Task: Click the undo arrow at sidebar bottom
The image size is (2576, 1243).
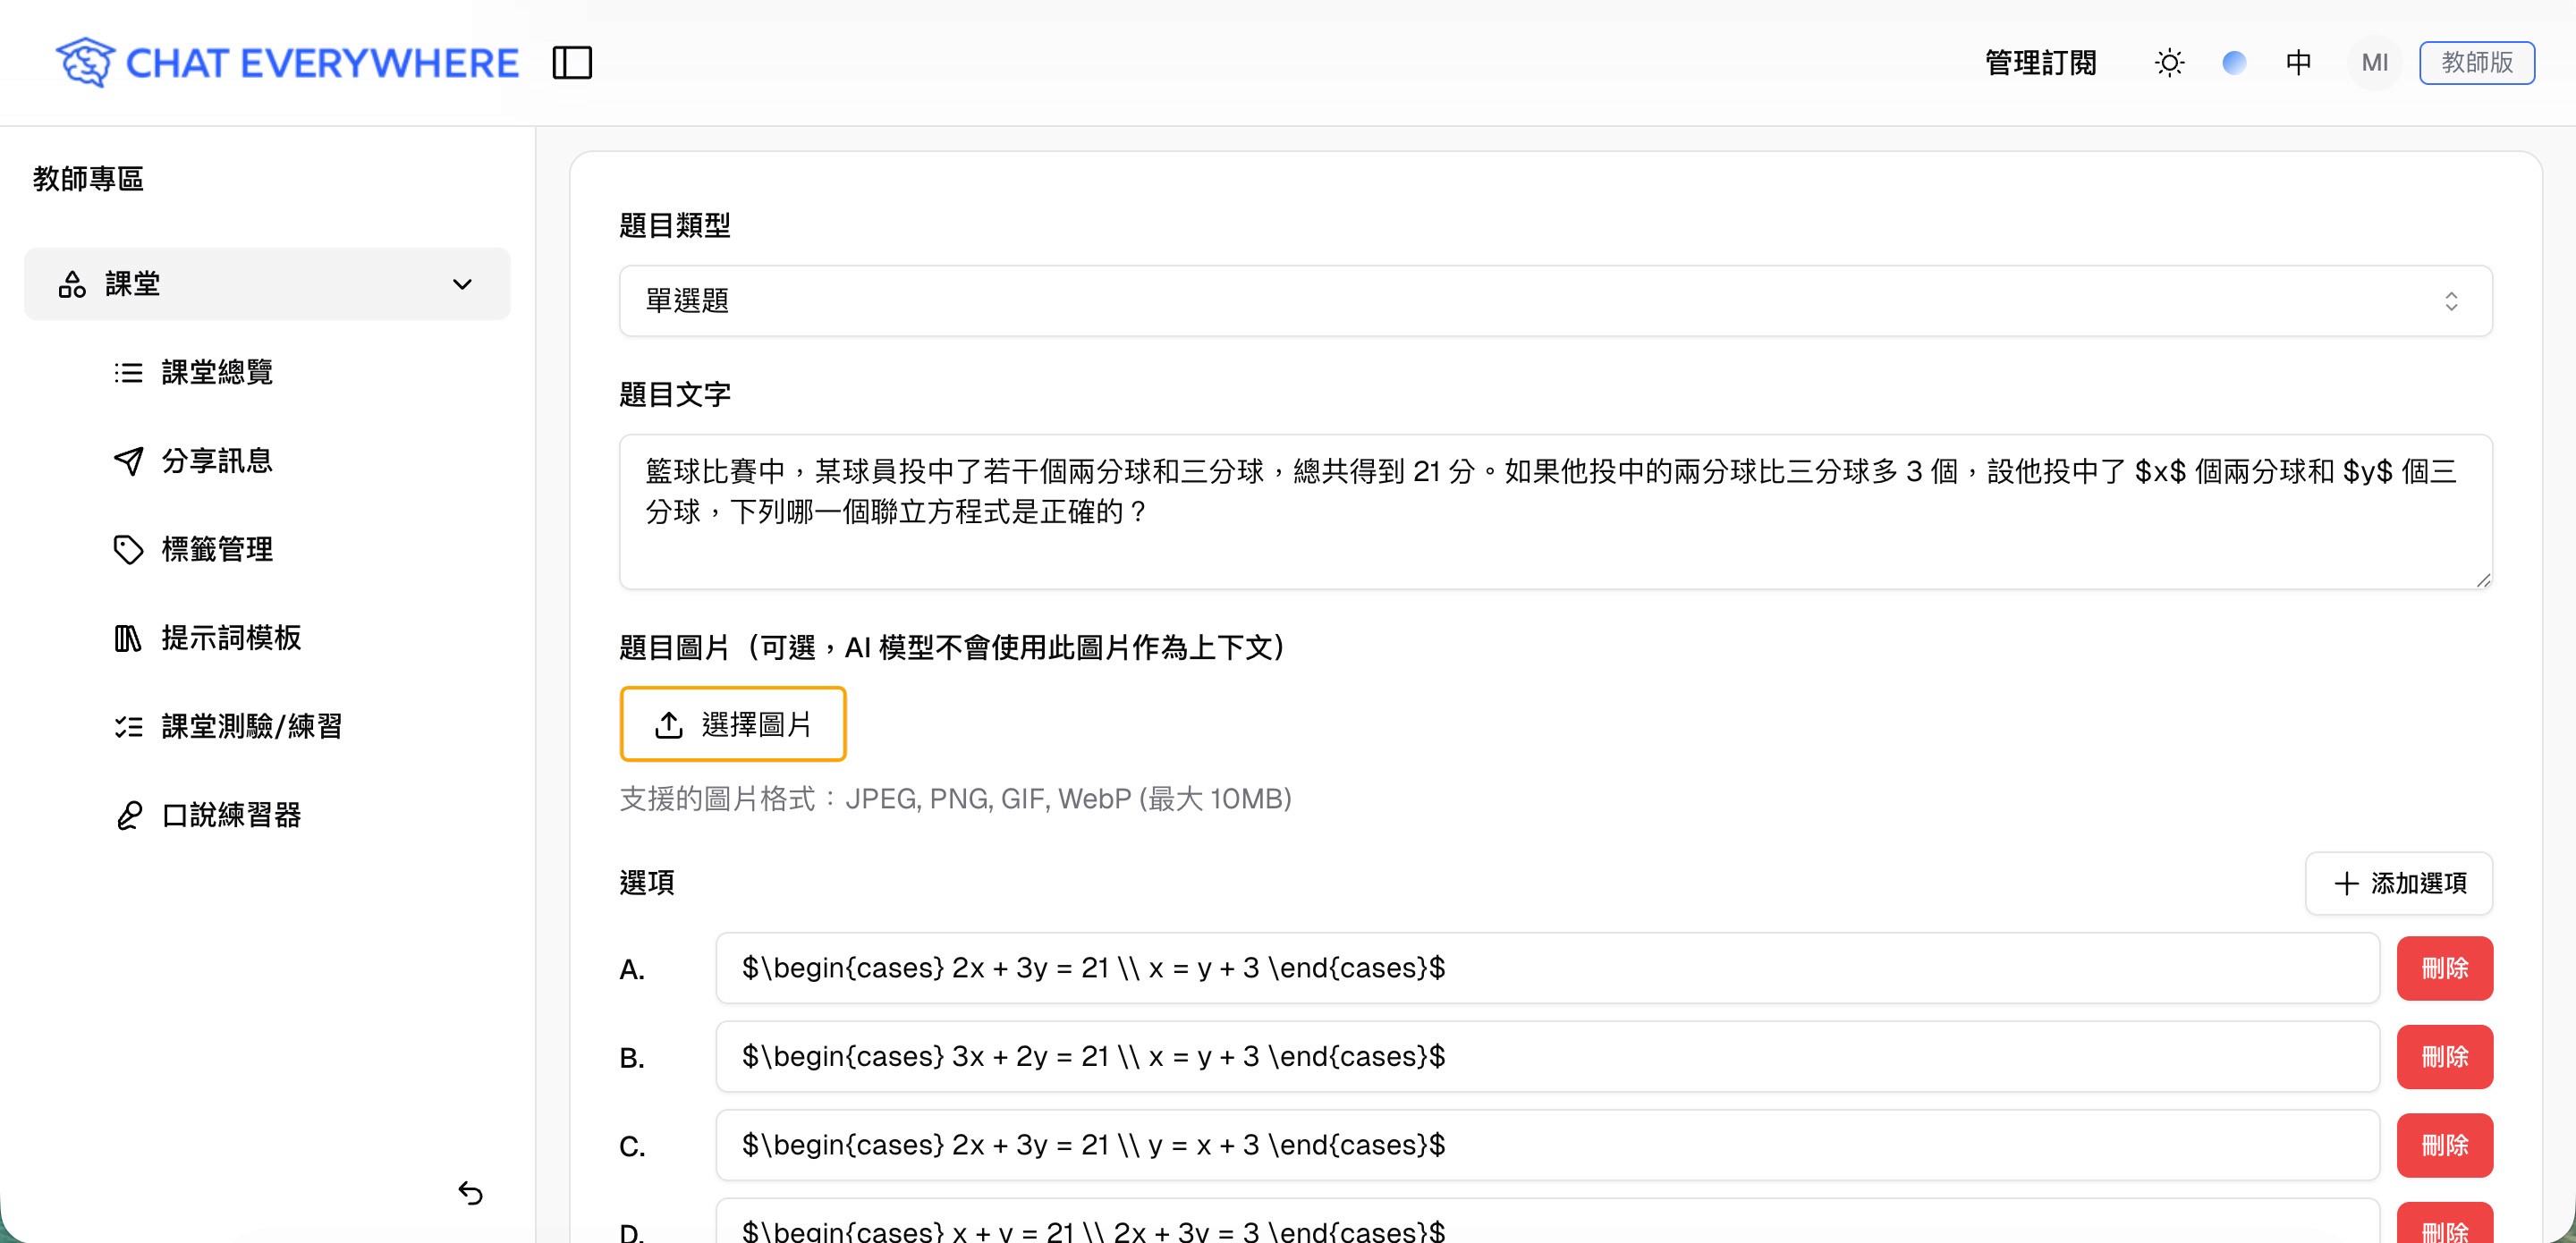Action: point(471,1191)
